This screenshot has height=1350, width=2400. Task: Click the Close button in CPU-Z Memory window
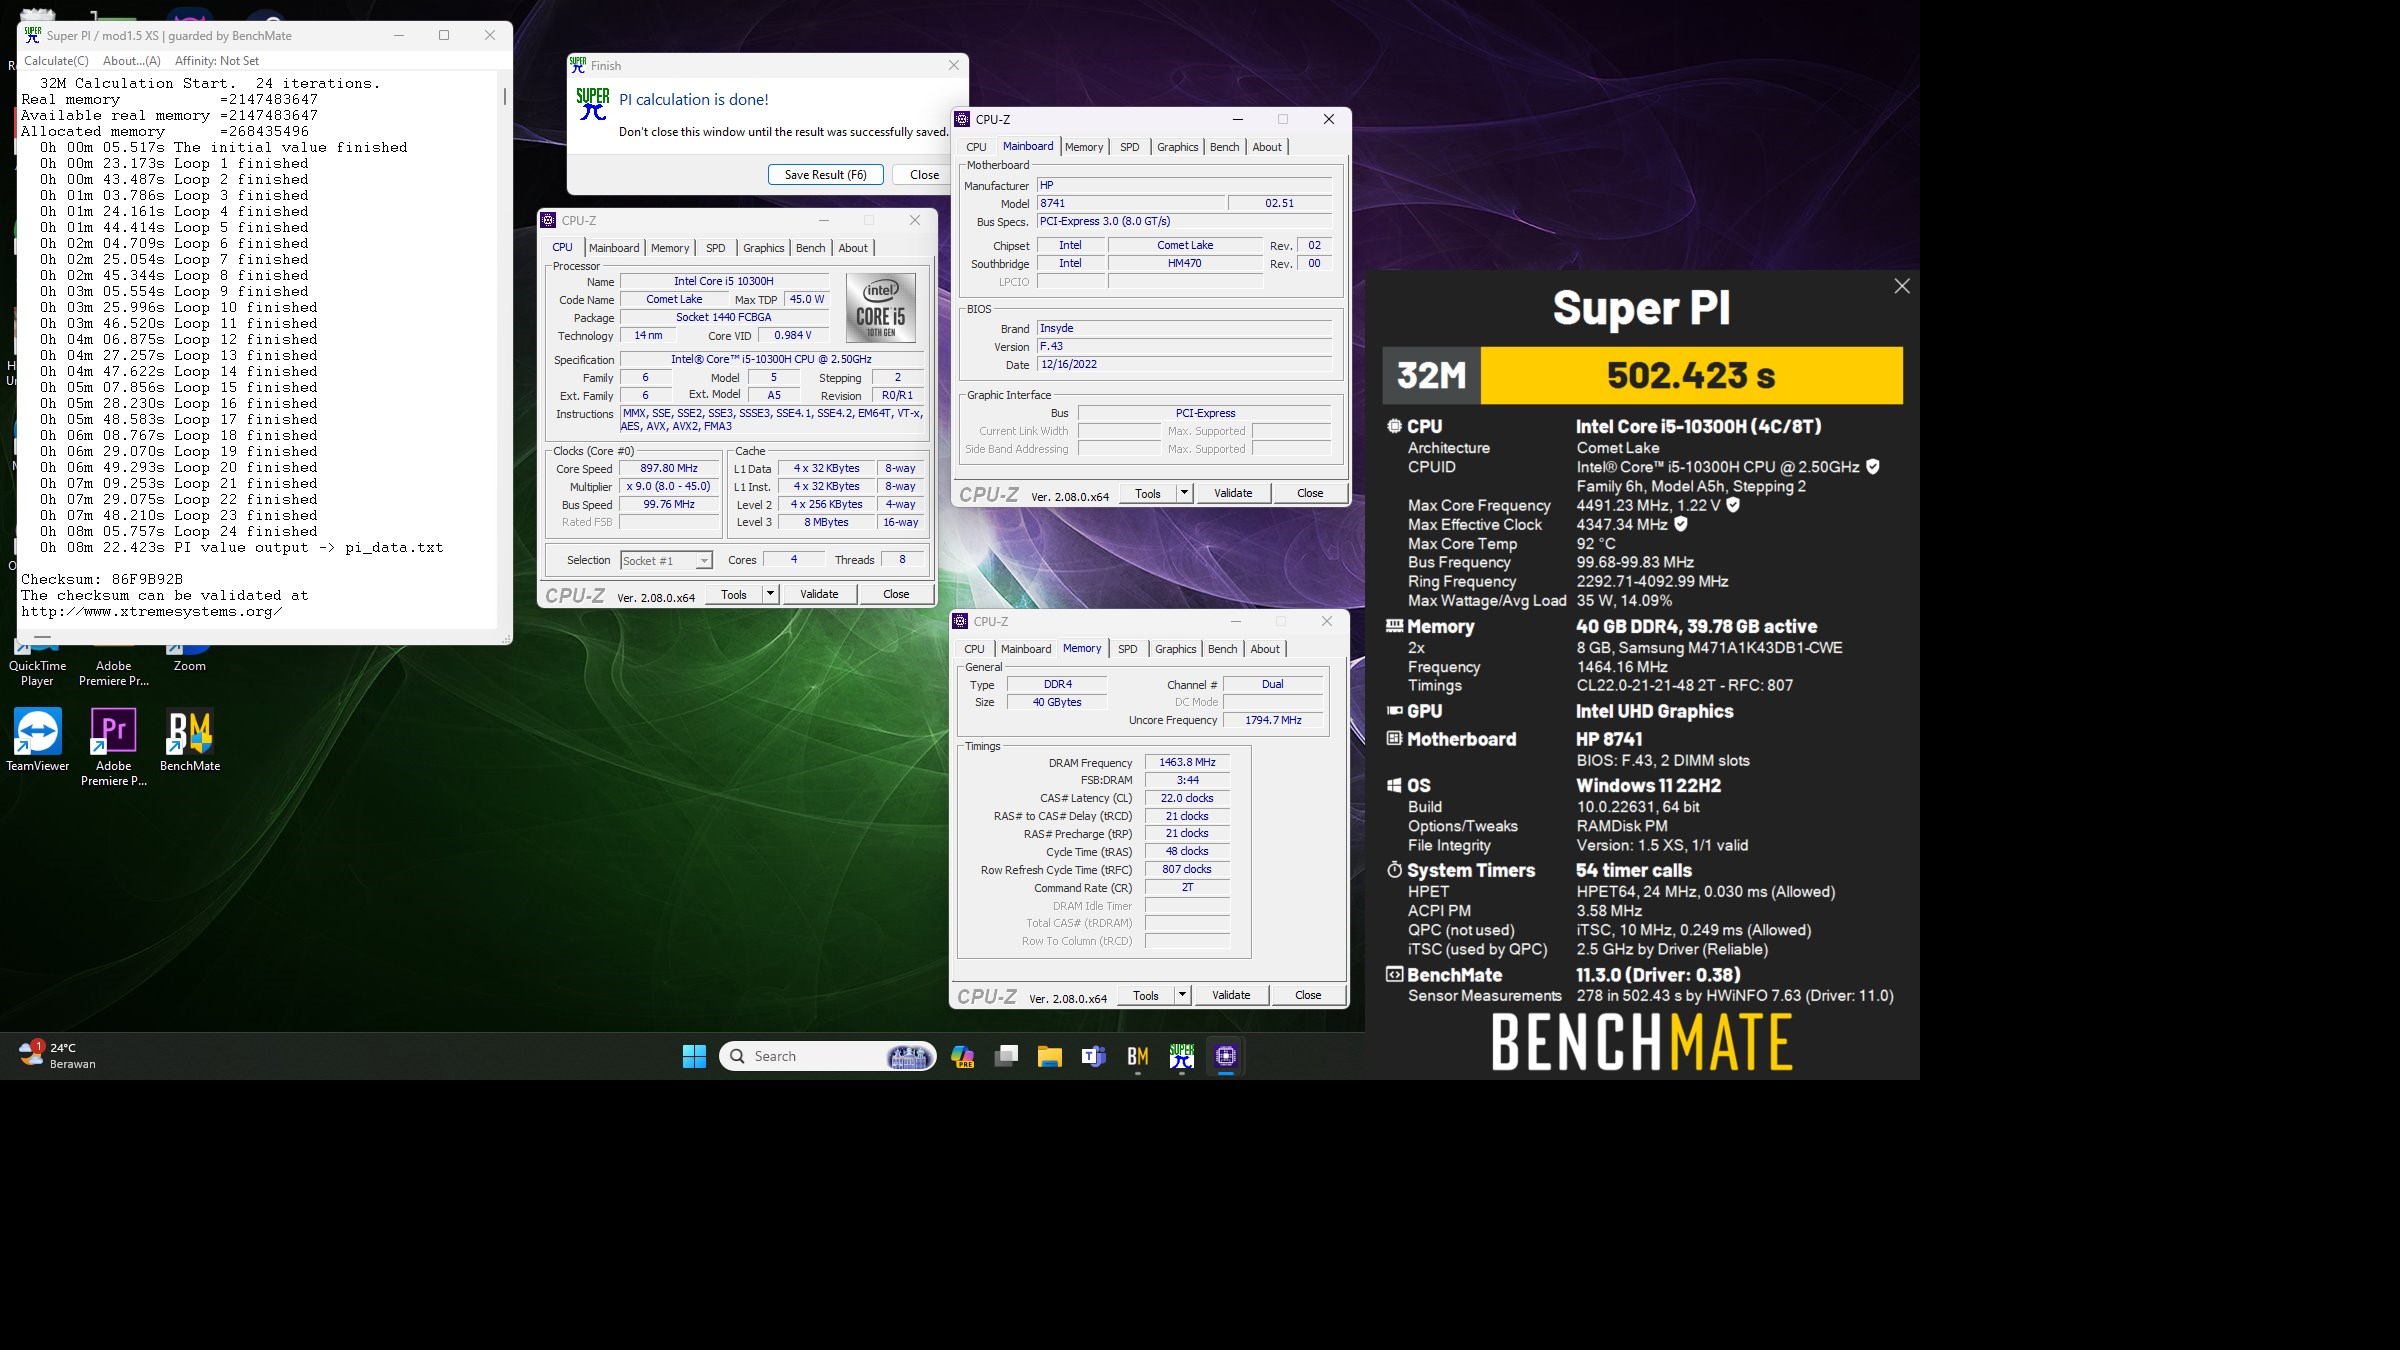1308,995
